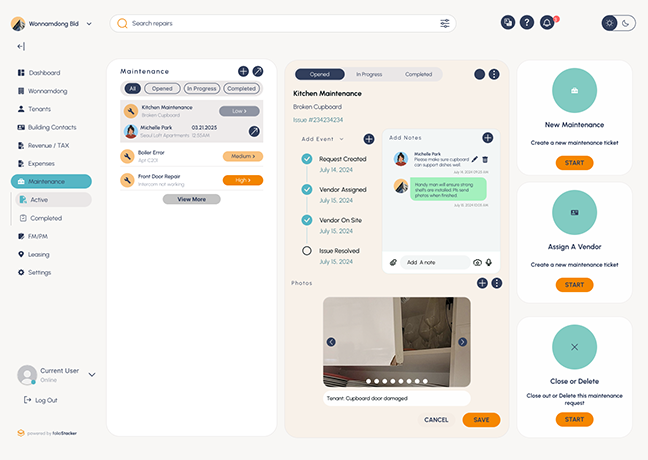The width and height of the screenshot is (648, 460).
Task: Click the help question mark icon
Action: pyautogui.click(x=527, y=23)
